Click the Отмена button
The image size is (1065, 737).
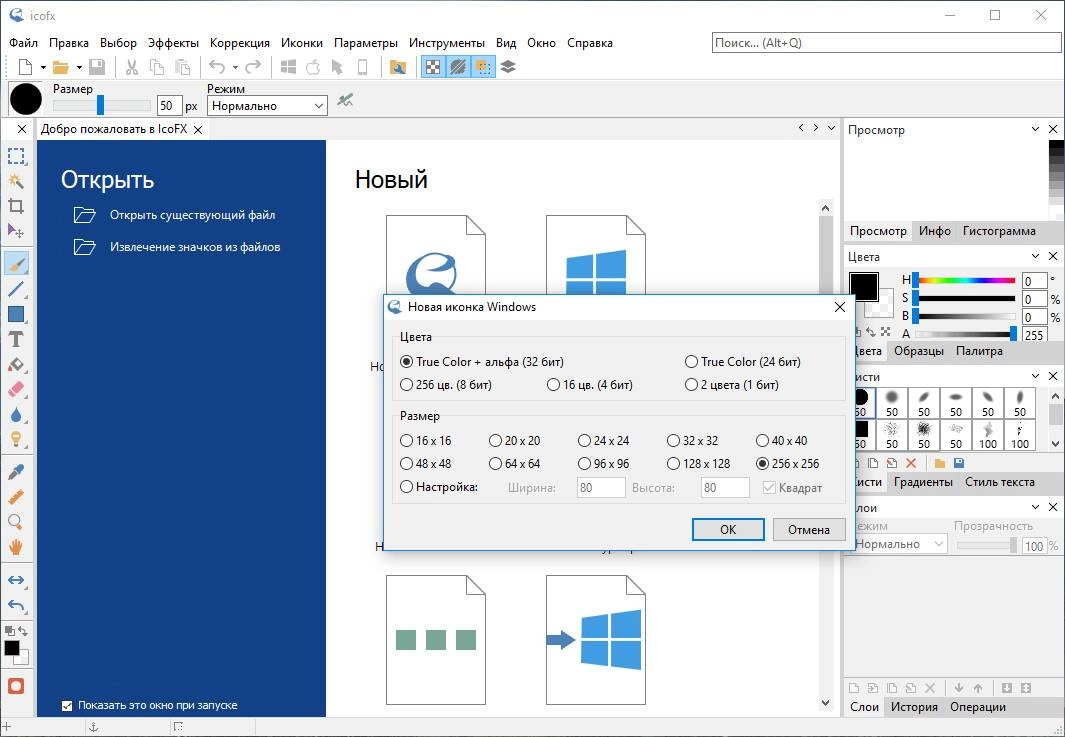[x=809, y=530]
